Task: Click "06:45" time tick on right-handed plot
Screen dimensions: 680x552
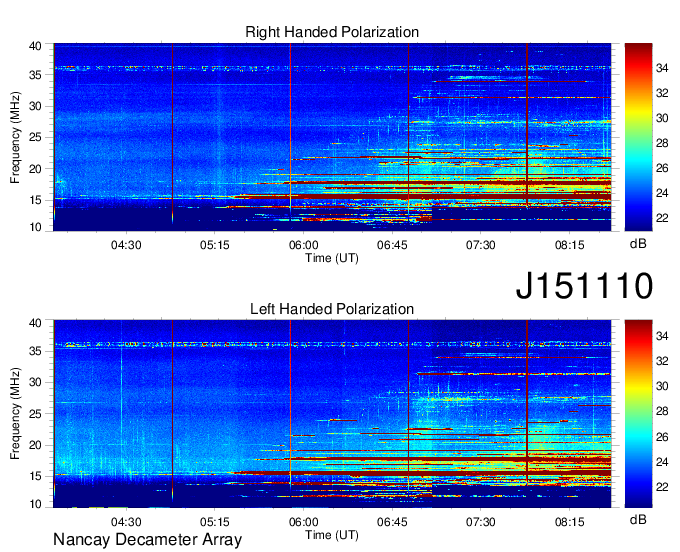Action: pyautogui.click(x=392, y=245)
